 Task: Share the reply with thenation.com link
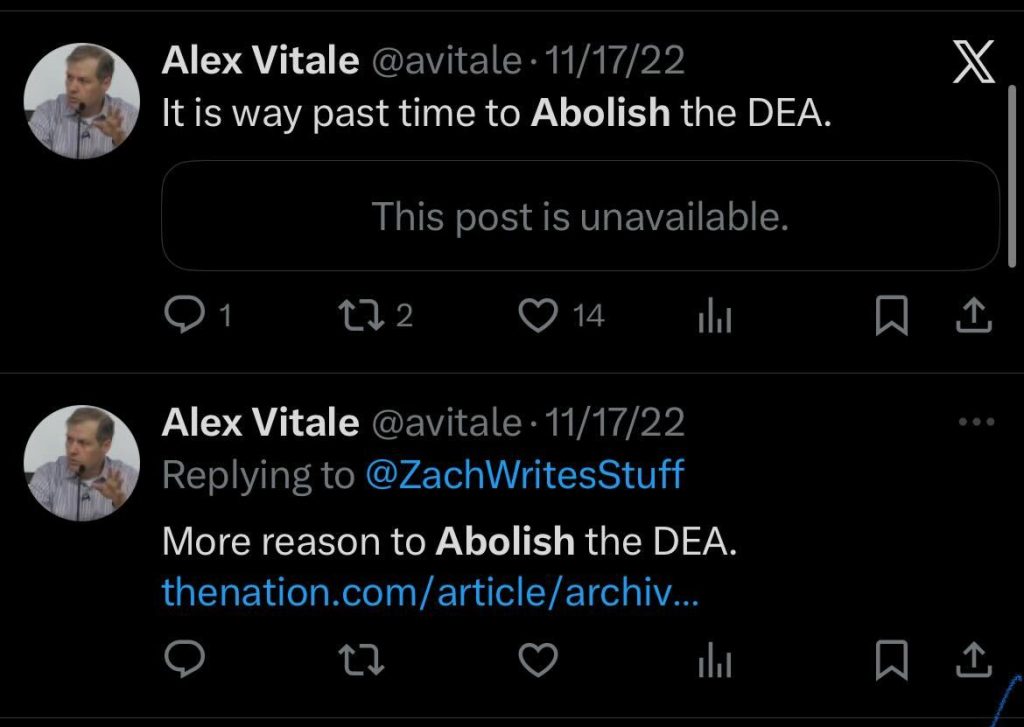[x=973, y=660]
